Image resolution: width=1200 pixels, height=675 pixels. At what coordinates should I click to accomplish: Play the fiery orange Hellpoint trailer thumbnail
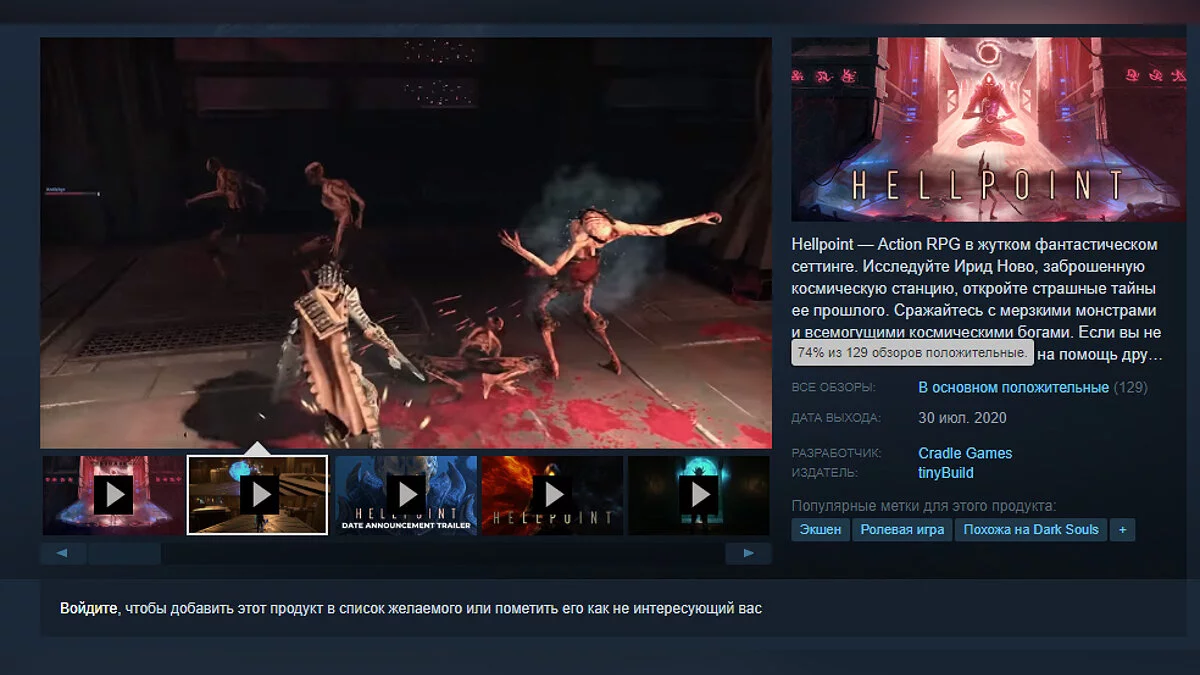click(552, 495)
